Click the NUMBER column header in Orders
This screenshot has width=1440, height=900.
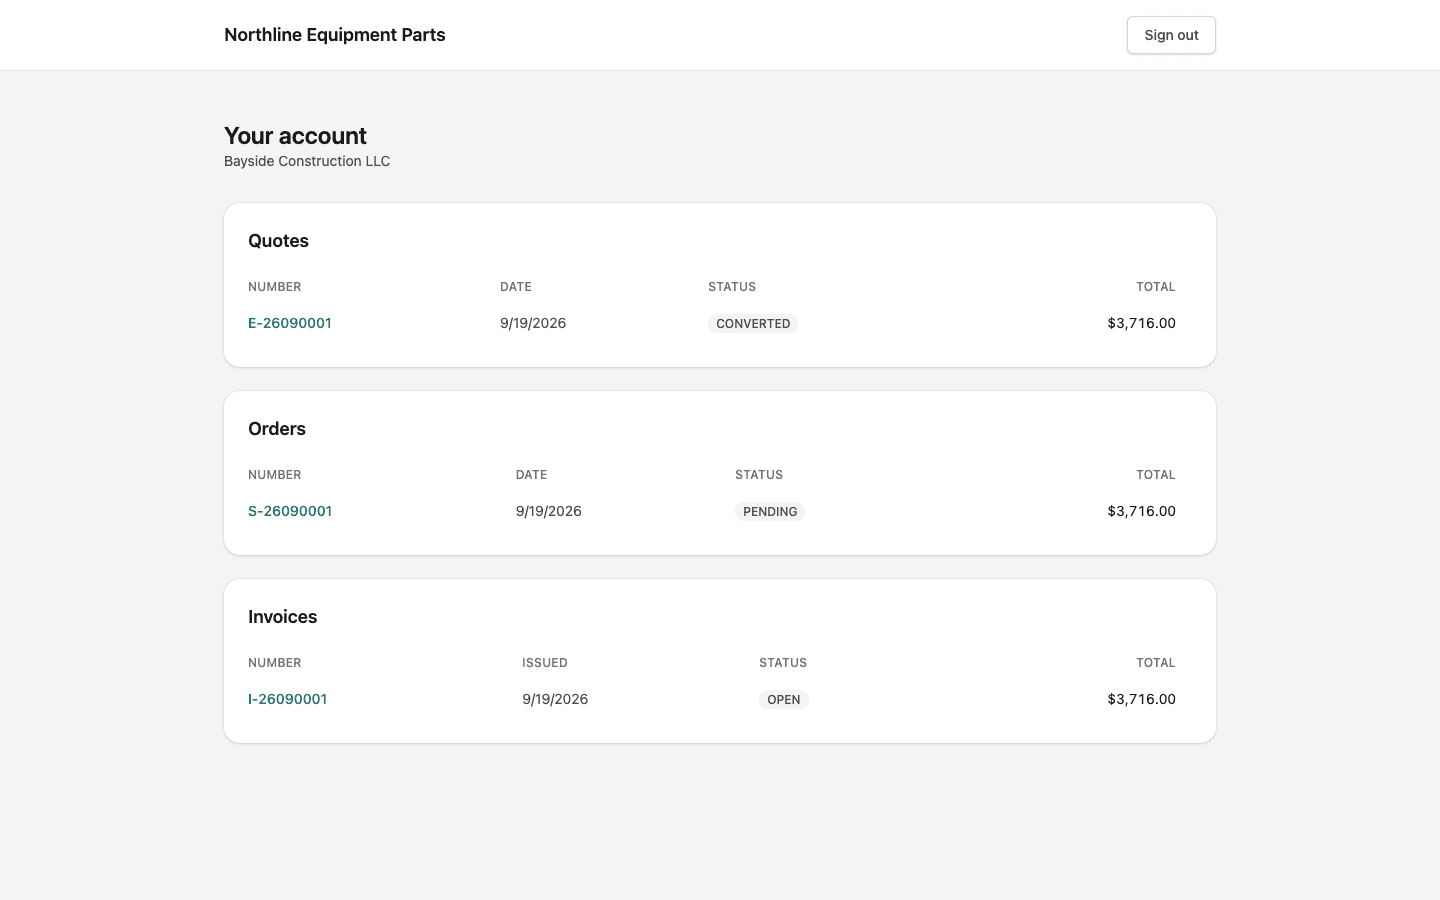pos(275,475)
